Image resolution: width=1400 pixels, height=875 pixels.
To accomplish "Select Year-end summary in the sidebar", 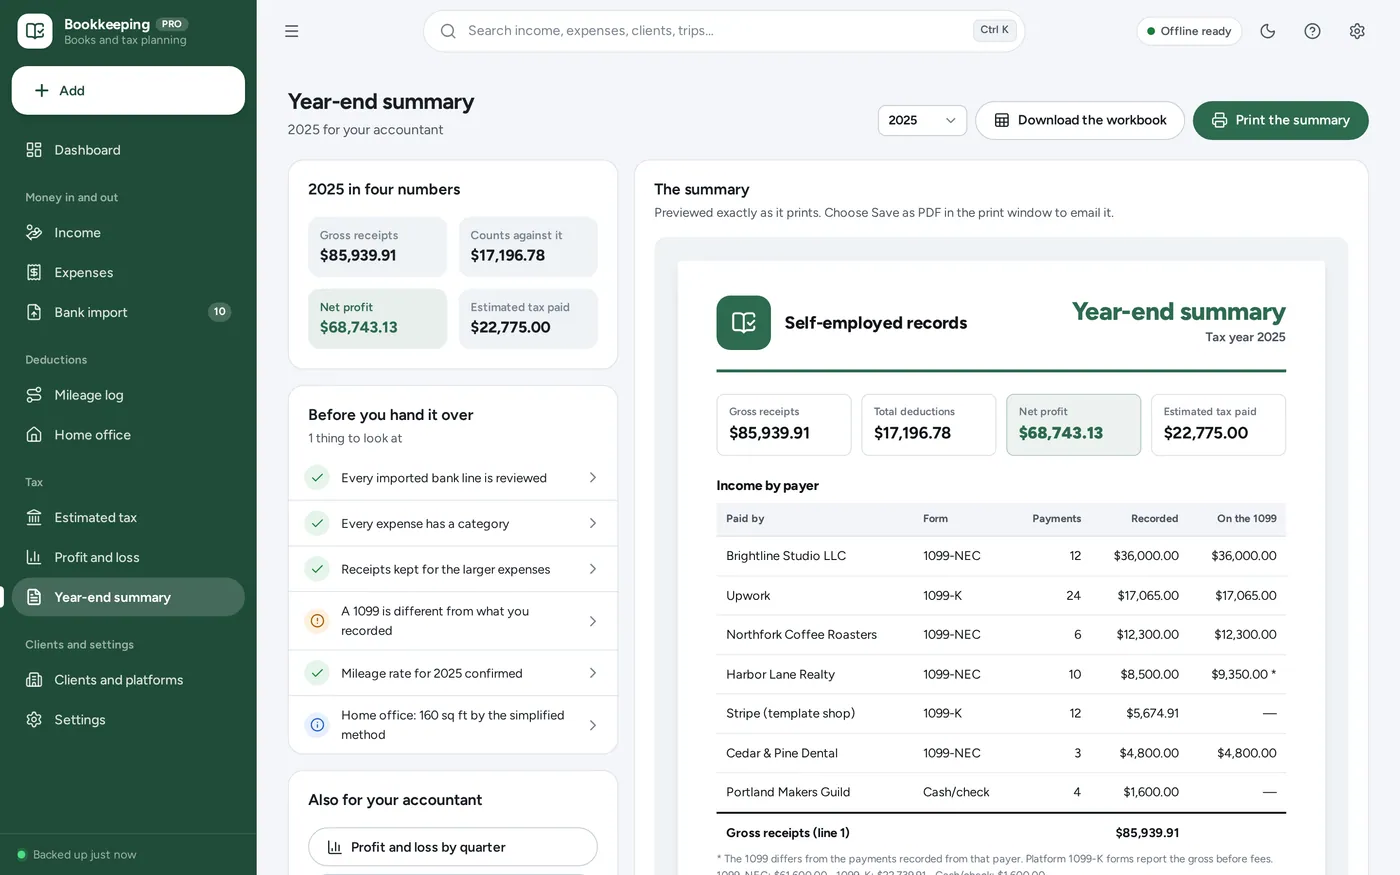I will [x=128, y=597].
